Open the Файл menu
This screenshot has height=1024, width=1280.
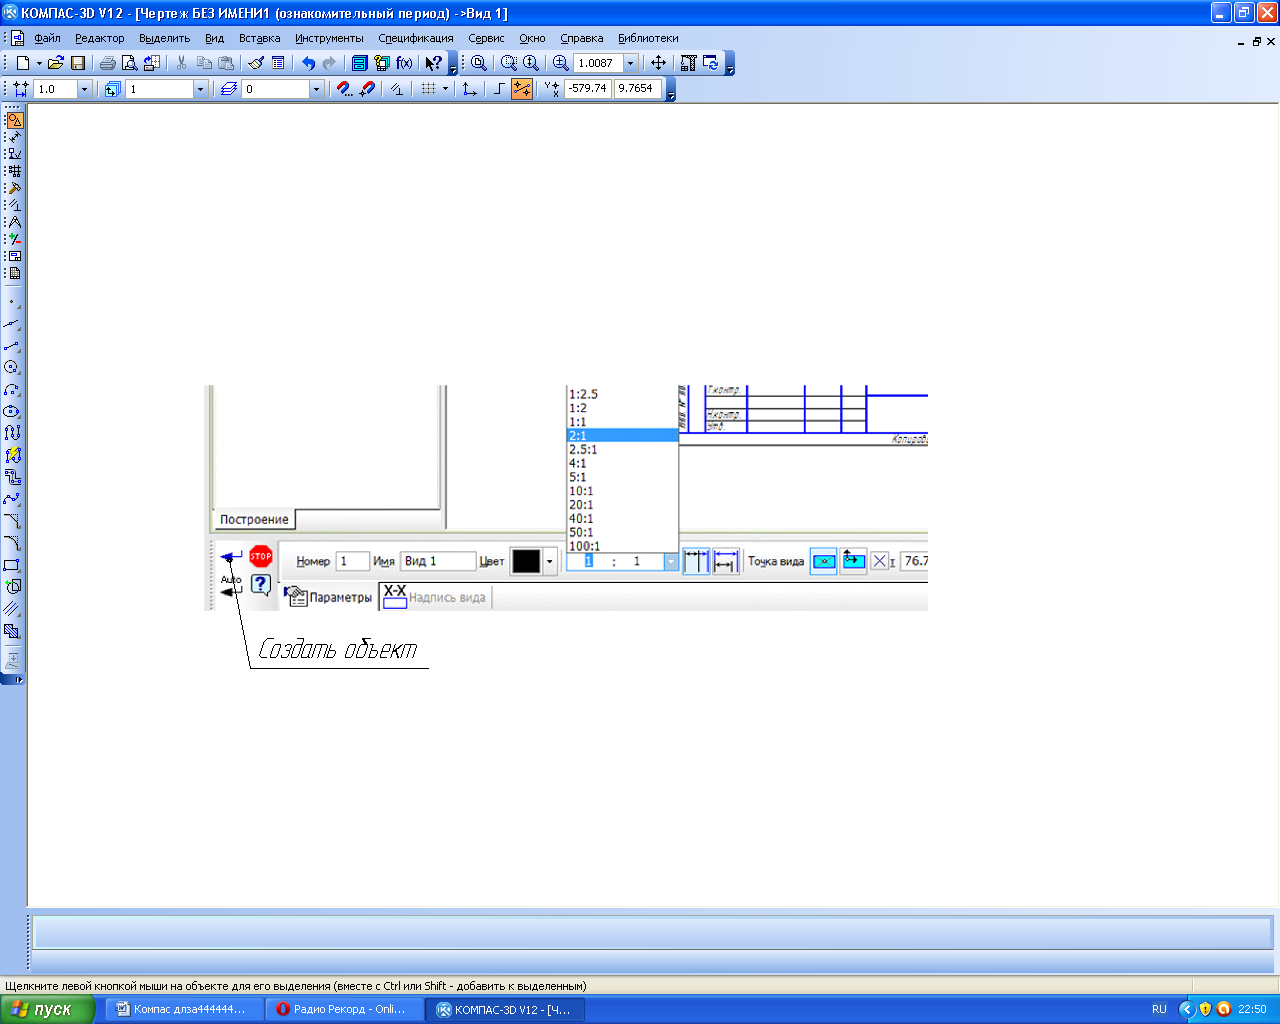point(47,38)
